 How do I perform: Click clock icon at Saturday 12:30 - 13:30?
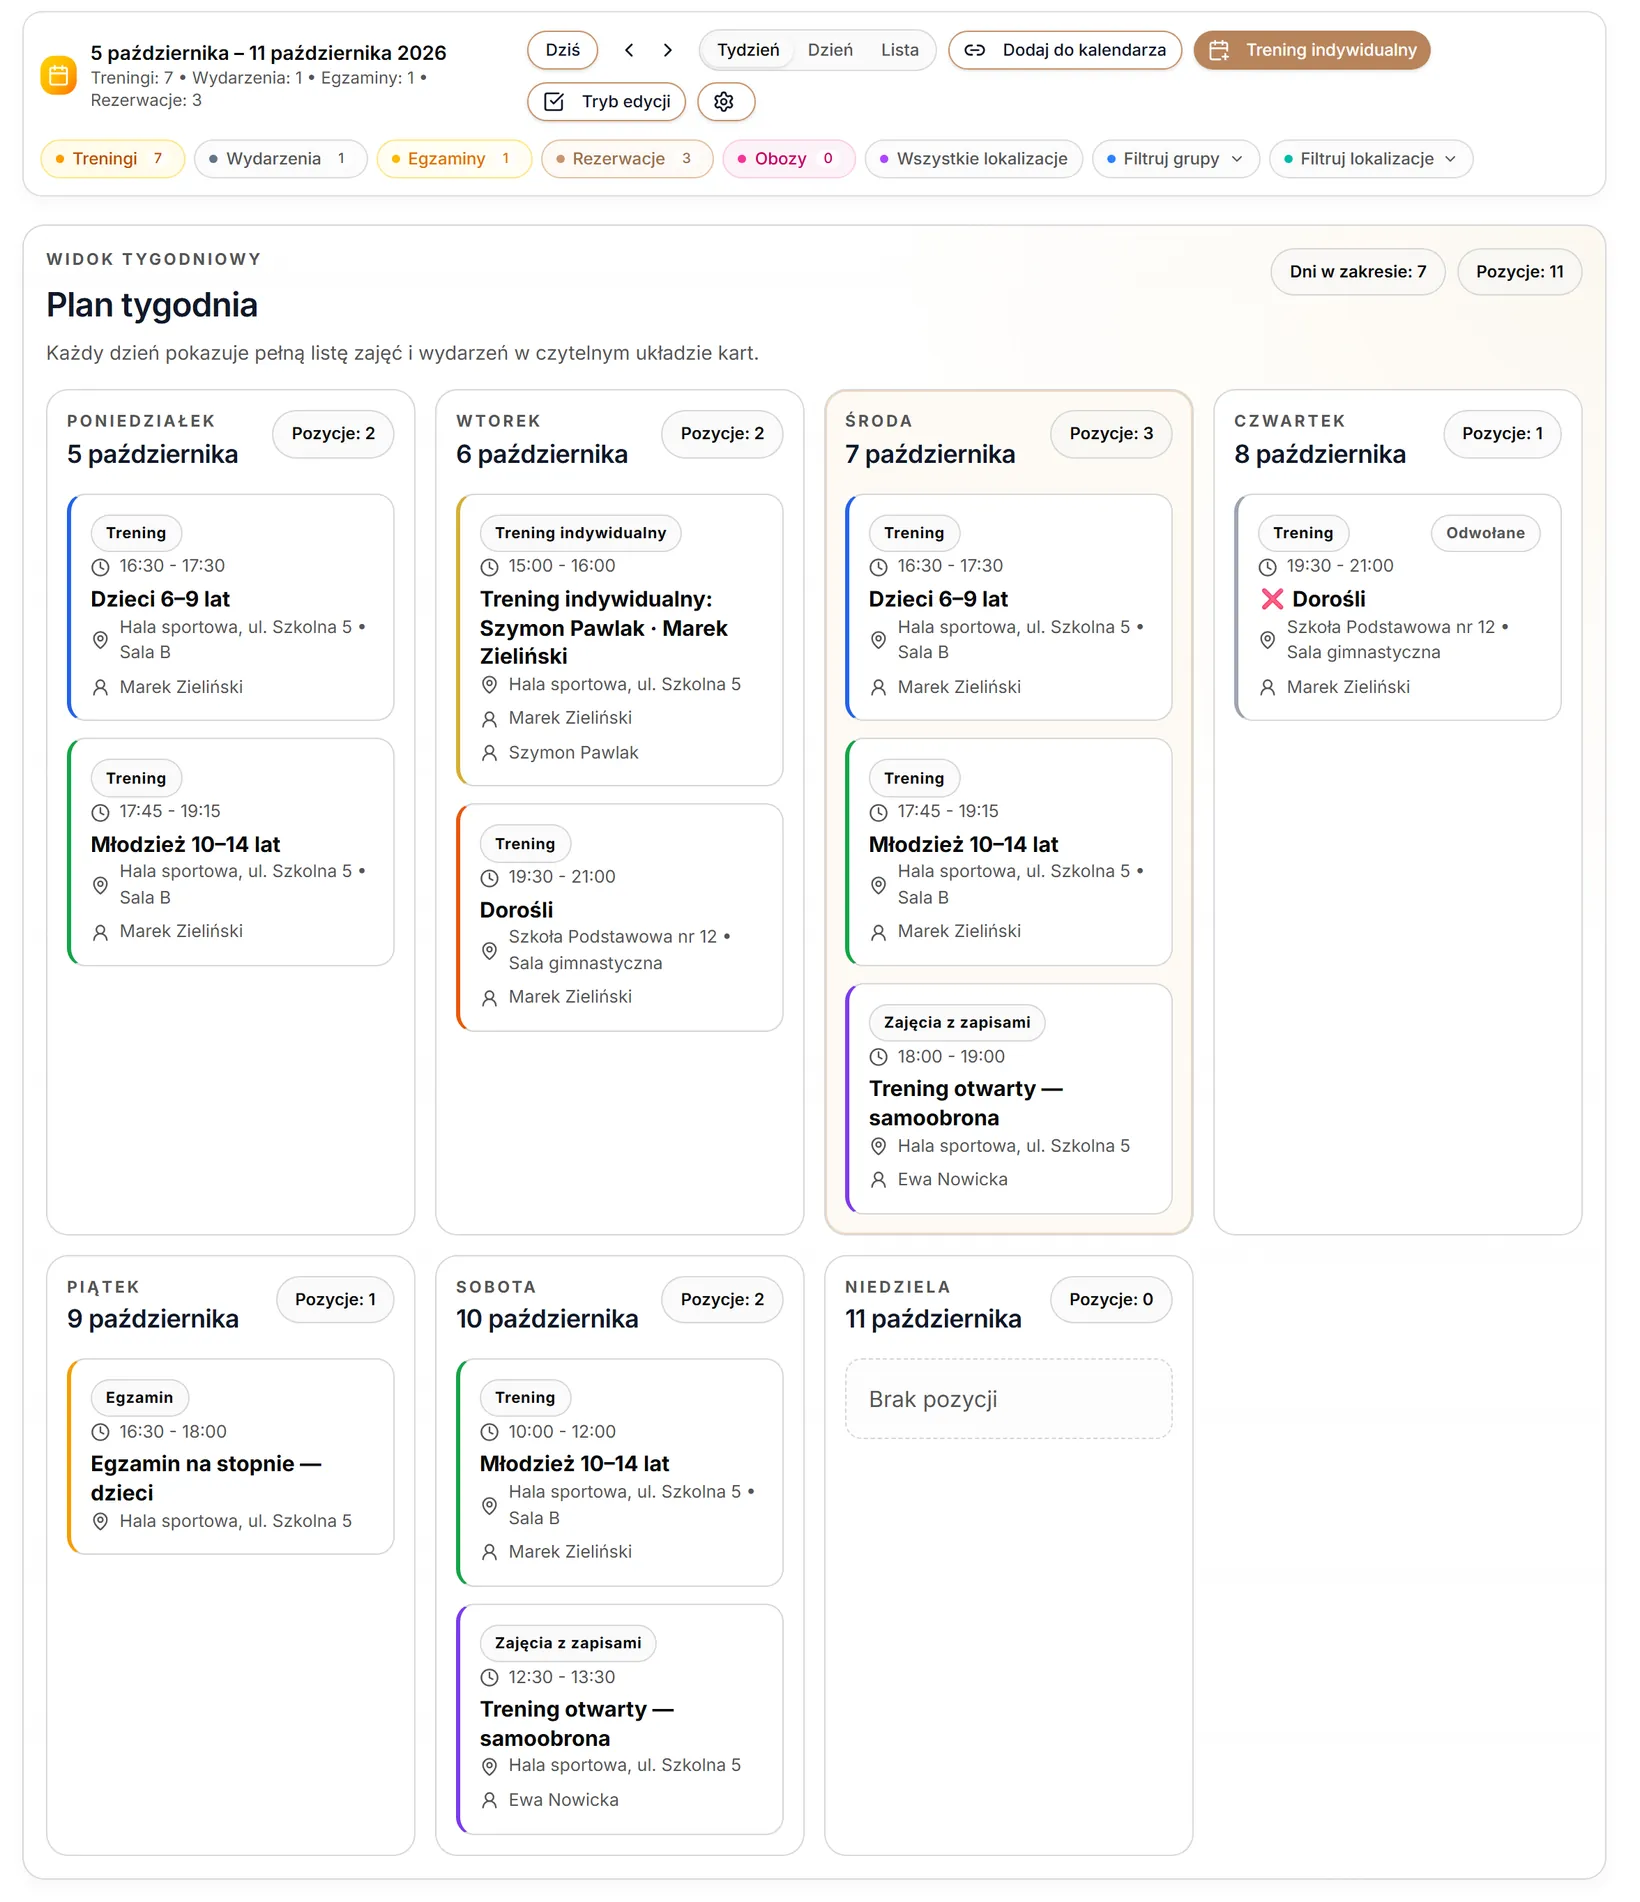pyautogui.click(x=489, y=1678)
